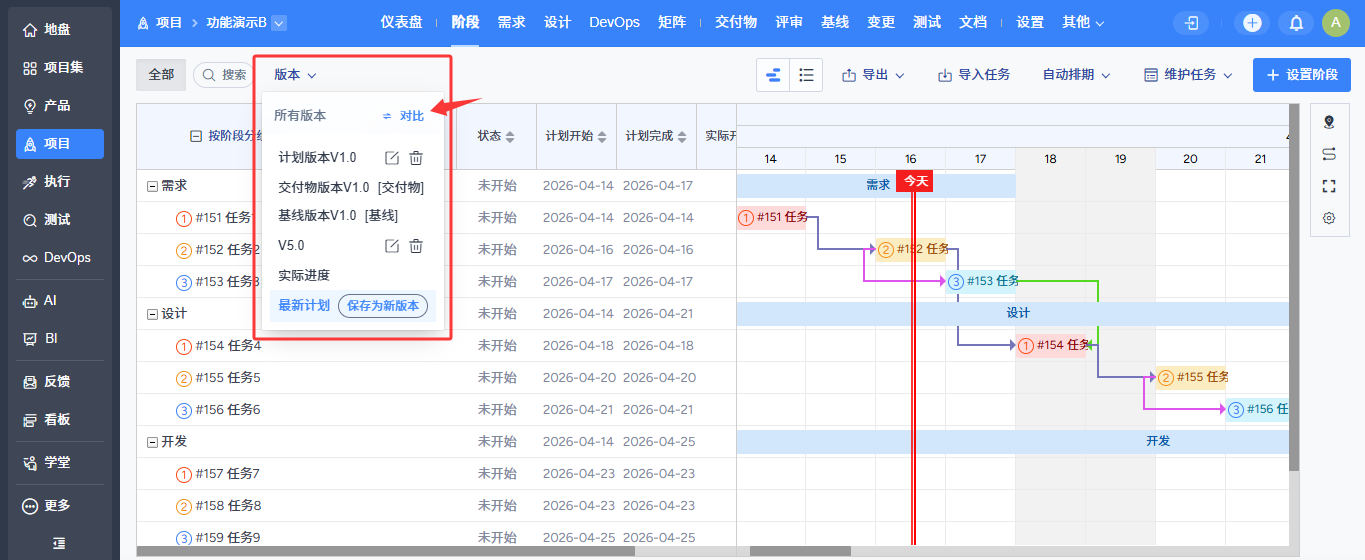The width and height of the screenshot is (1365, 560).
Task: Edit 计划版本V1.0 via pencil icon
Action: (392, 158)
